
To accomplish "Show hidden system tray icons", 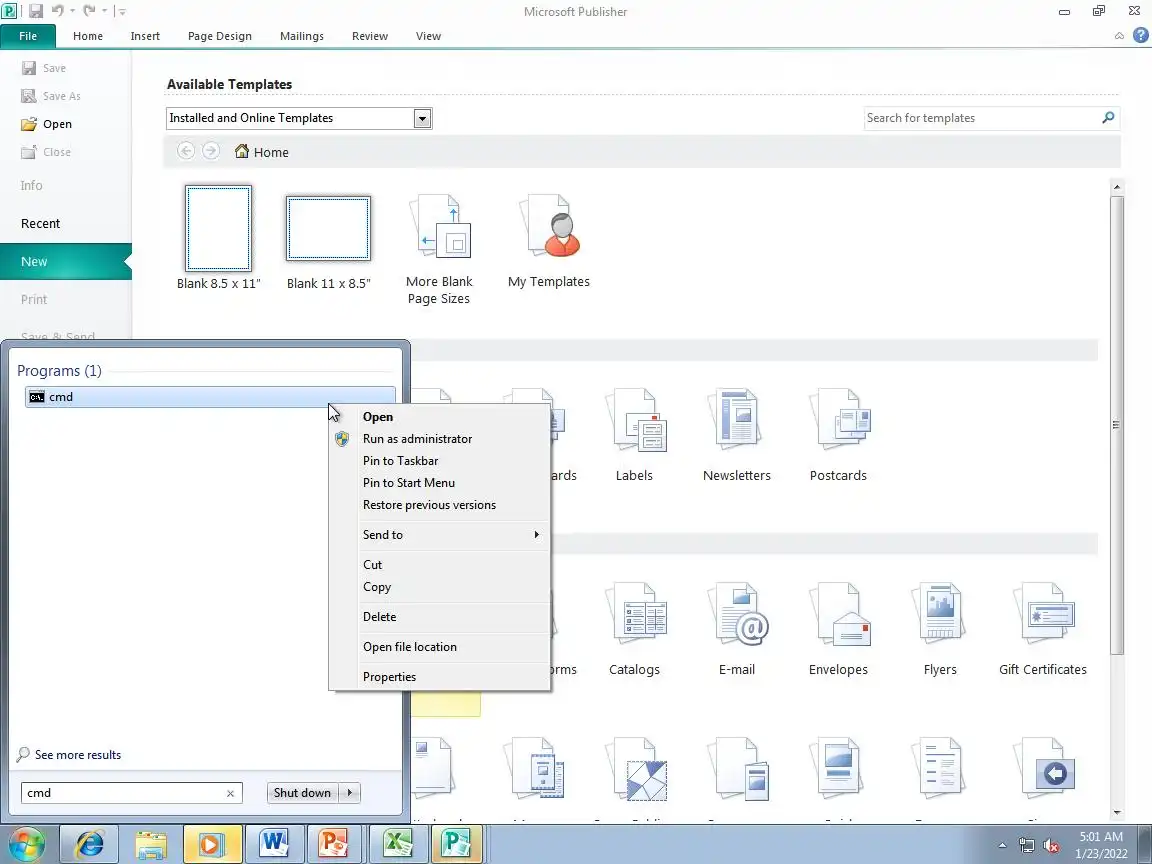I will point(1002,846).
